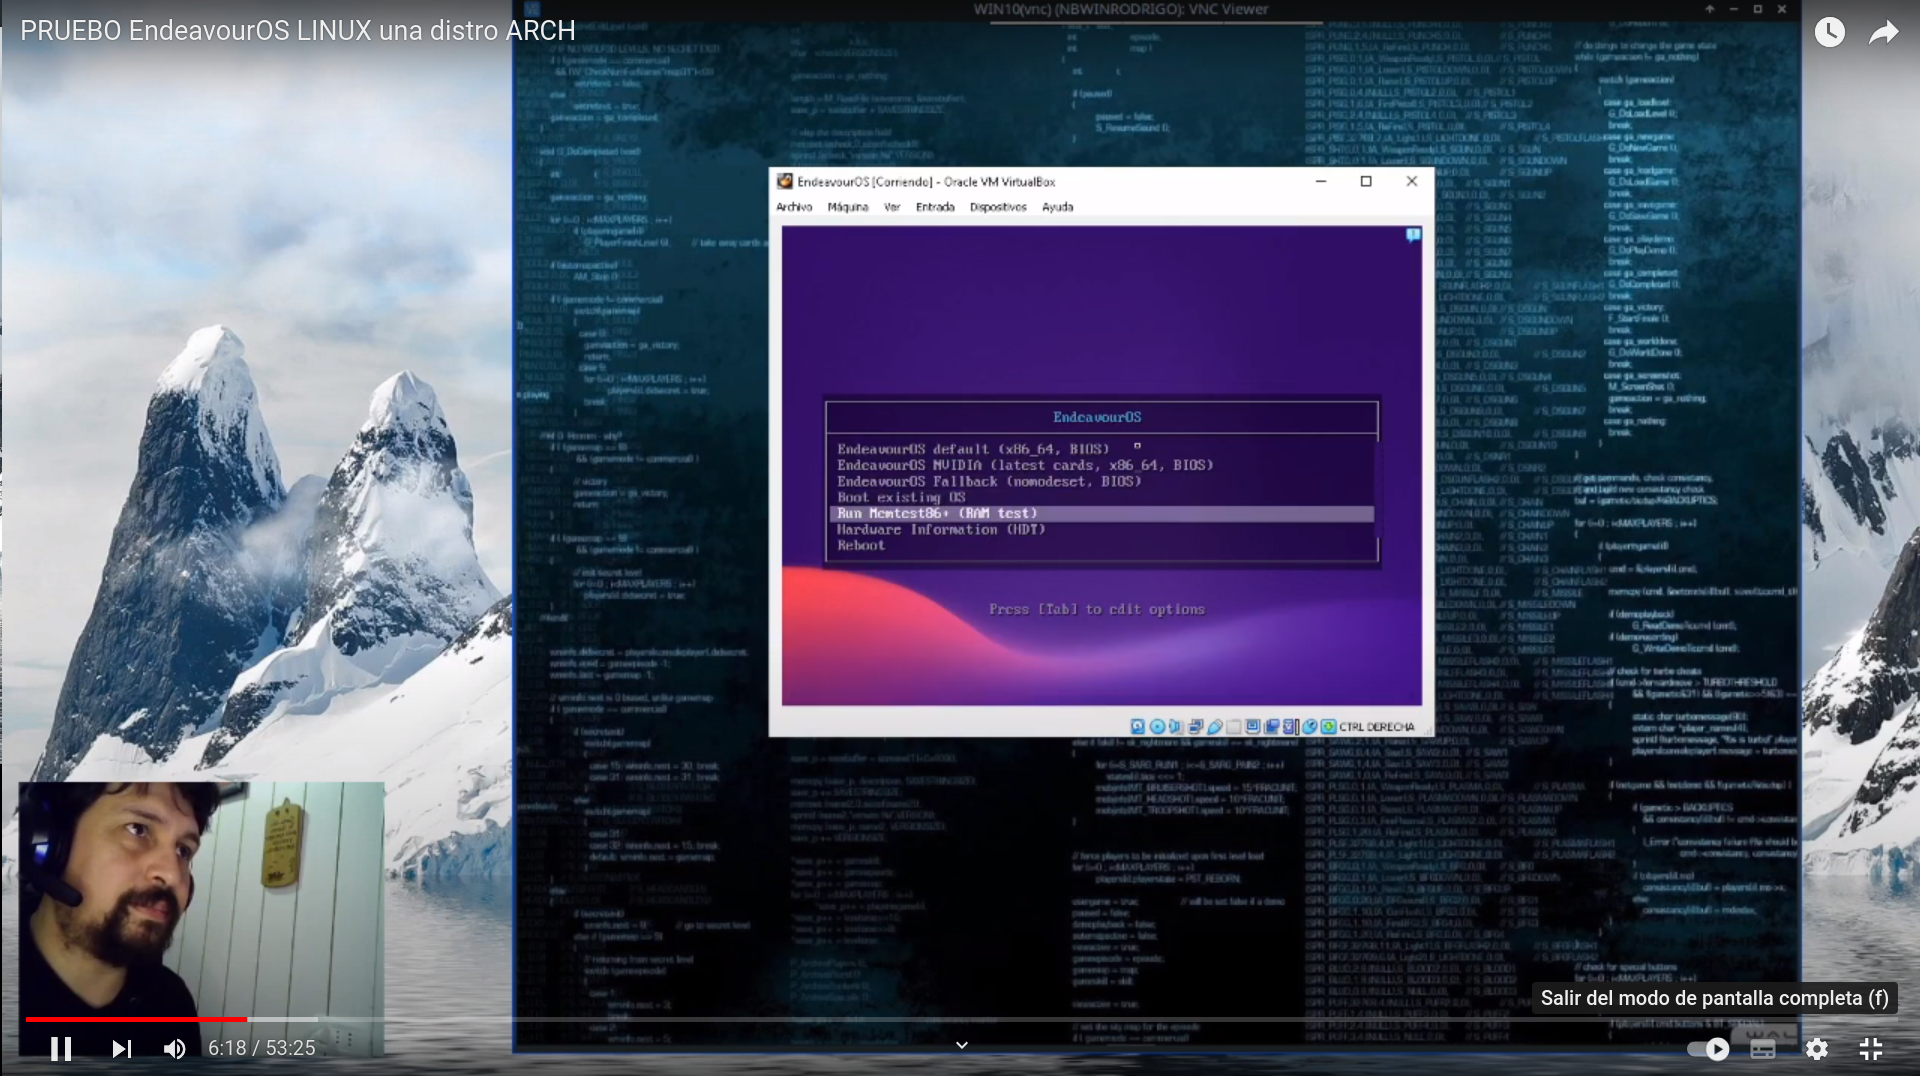This screenshot has width=1920, height=1076.
Task: Open the Máquina menu in VirtualBox
Action: [848, 207]
